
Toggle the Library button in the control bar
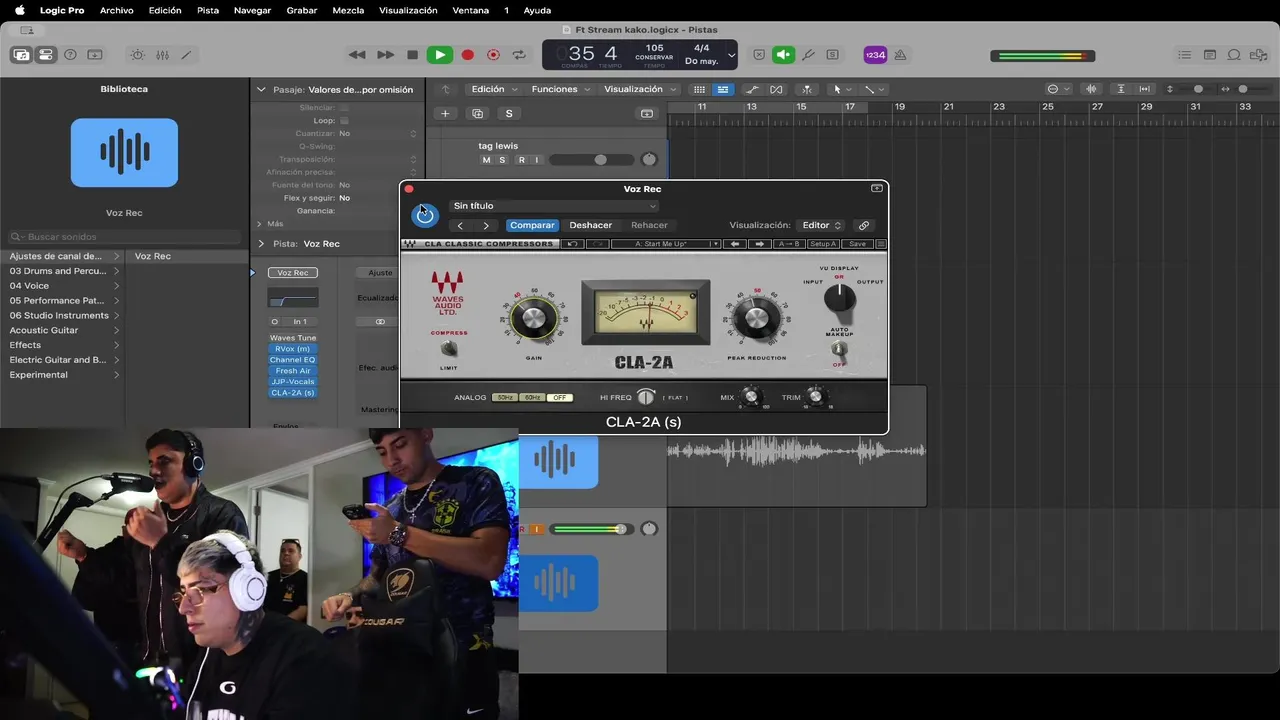tap(21, 55)
